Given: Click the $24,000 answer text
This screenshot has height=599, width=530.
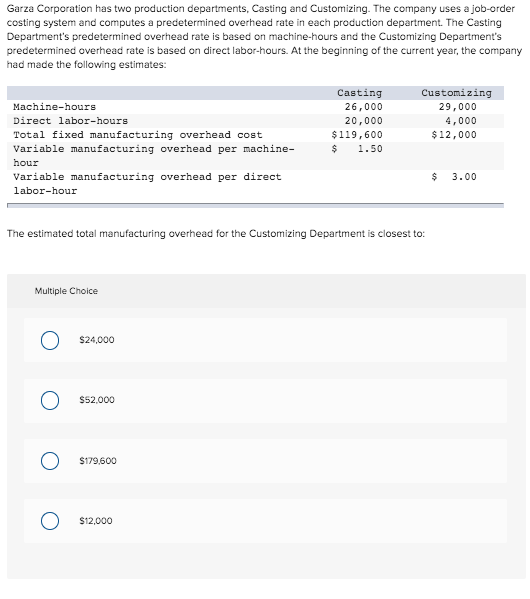Looking at the screenshot, I should tap(97, 340).
